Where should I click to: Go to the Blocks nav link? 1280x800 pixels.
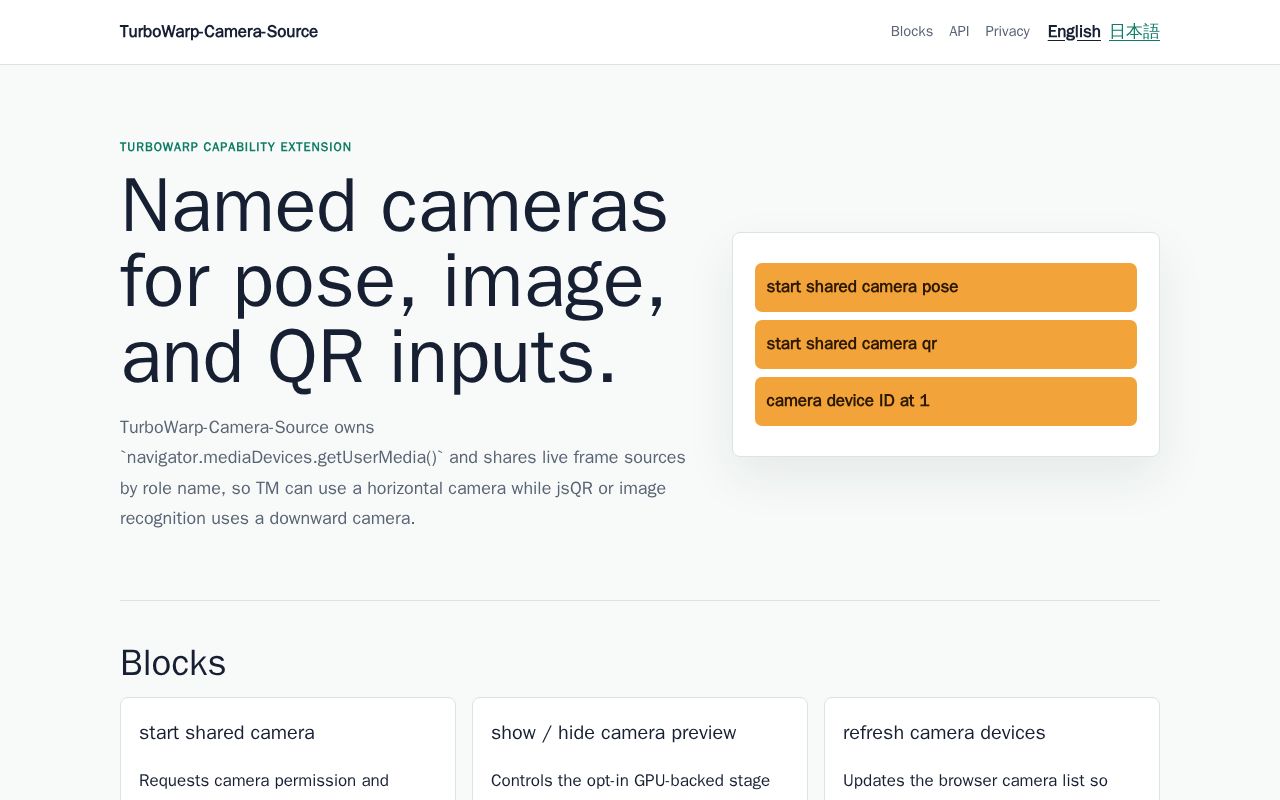[912, 32]
